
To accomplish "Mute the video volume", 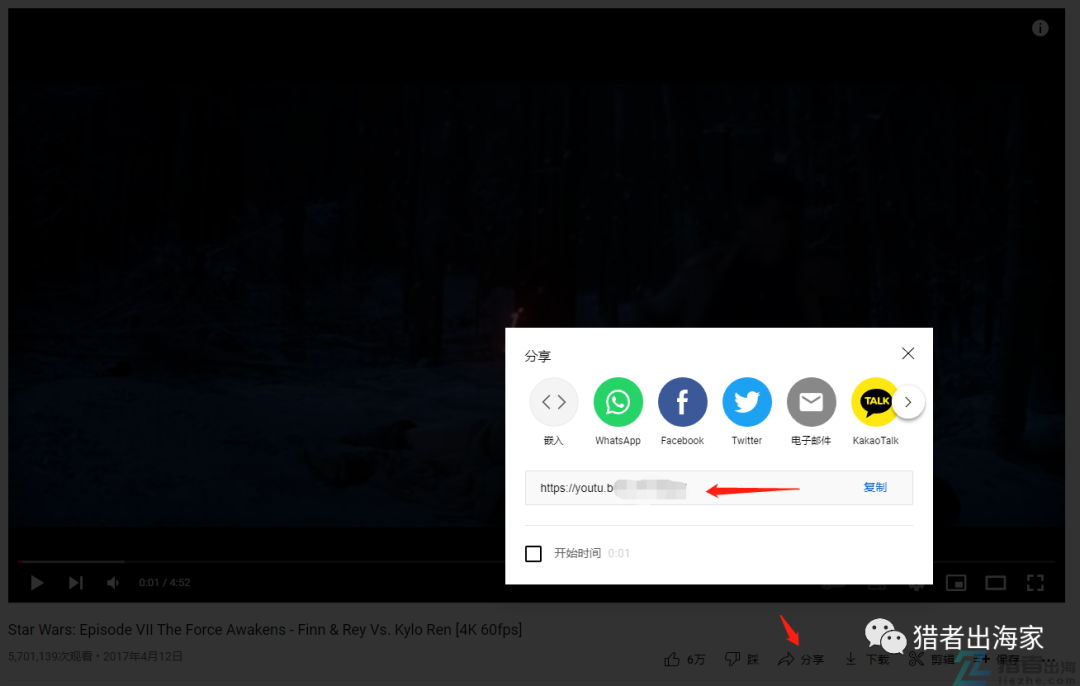I will coord(114,582).
